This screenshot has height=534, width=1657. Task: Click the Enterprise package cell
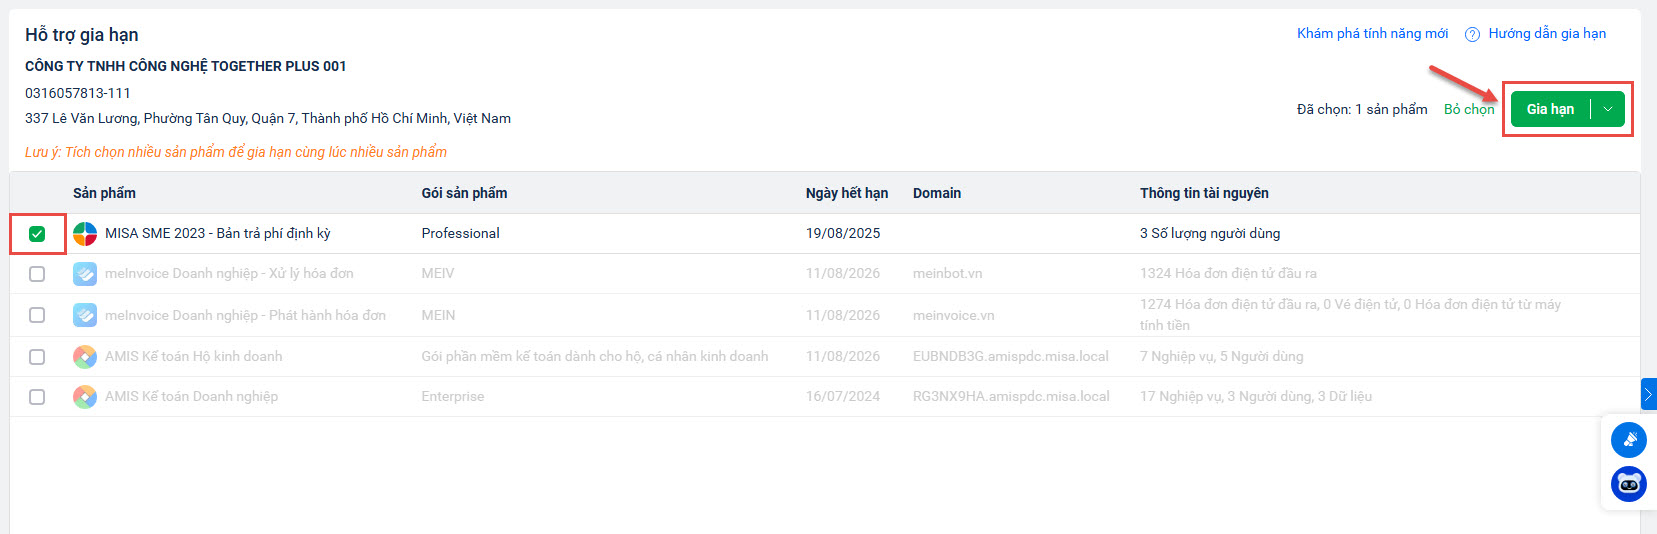453,396
